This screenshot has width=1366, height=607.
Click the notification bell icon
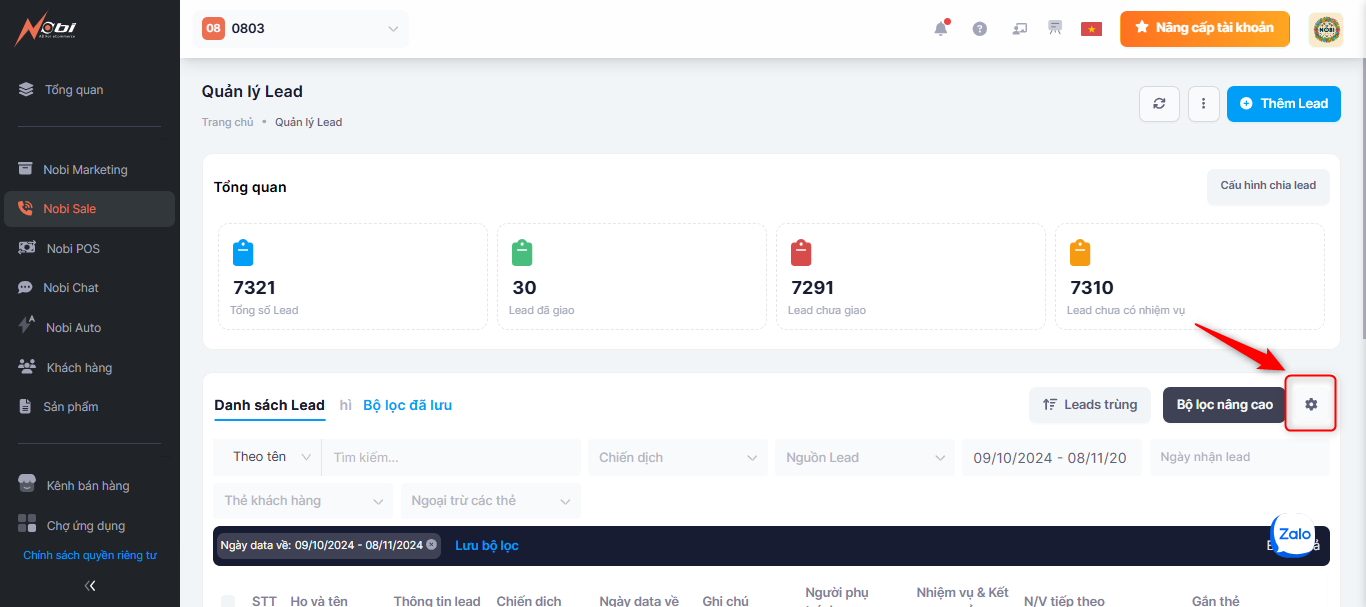(x=940, y=29)
